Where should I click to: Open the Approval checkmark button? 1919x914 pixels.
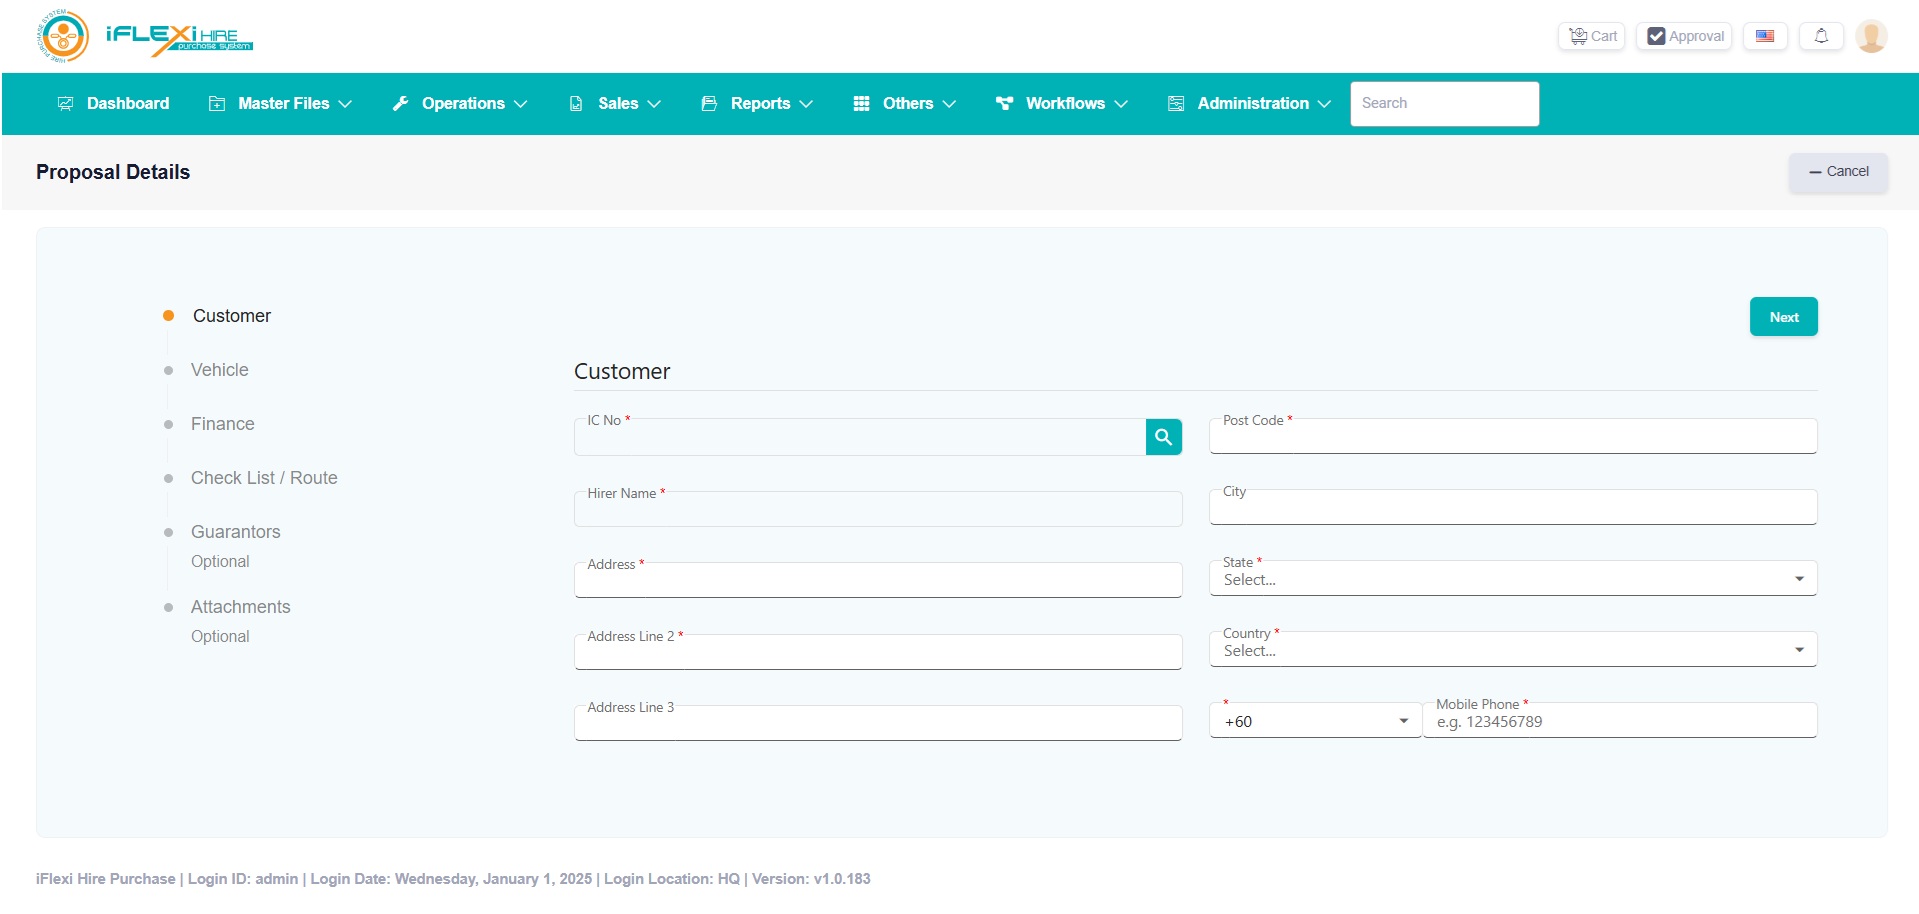[x=1684, y=36]
